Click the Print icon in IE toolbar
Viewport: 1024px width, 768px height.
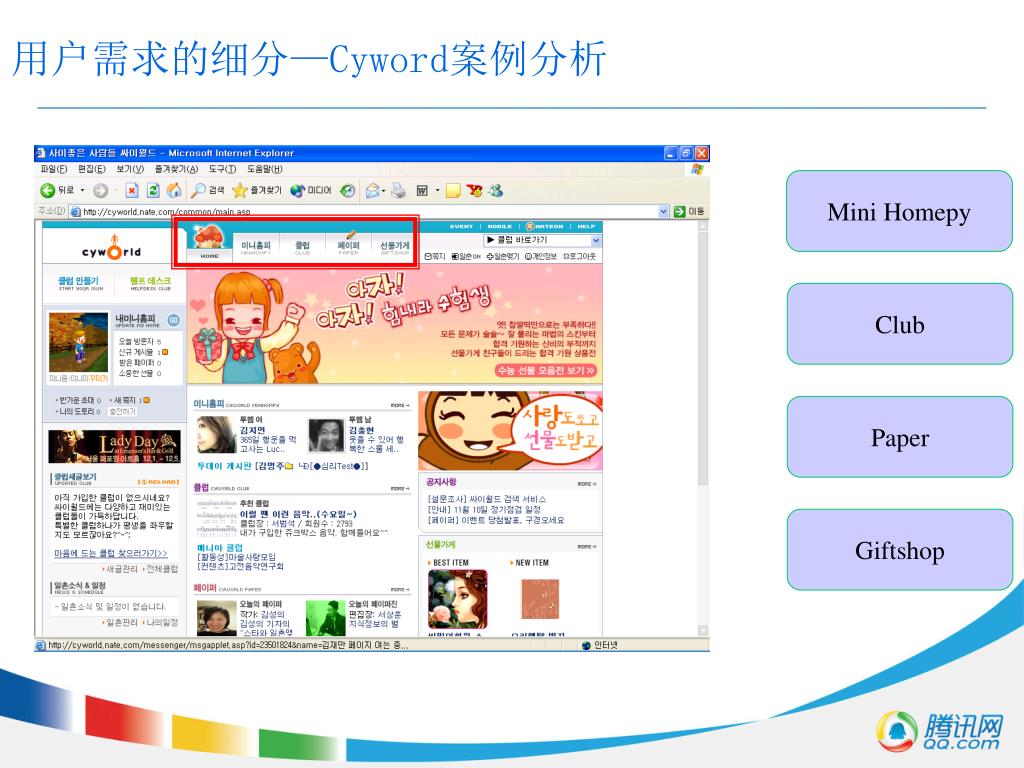tap(398, 190)
